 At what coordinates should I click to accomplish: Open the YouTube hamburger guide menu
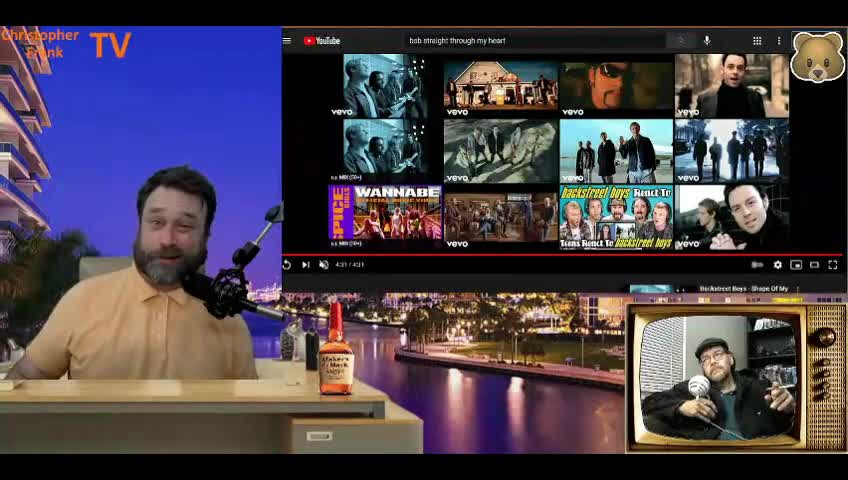(x=287, y=41)
